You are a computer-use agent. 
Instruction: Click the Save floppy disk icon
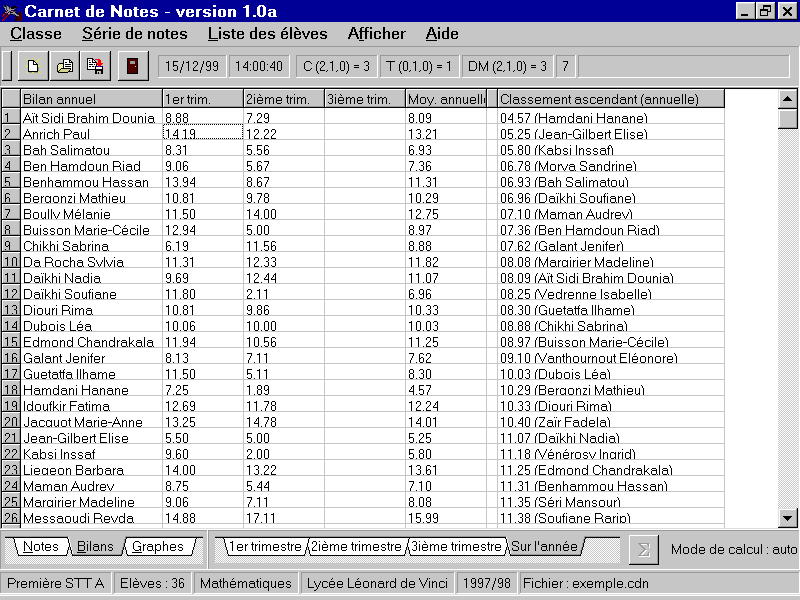click(95, 67)
